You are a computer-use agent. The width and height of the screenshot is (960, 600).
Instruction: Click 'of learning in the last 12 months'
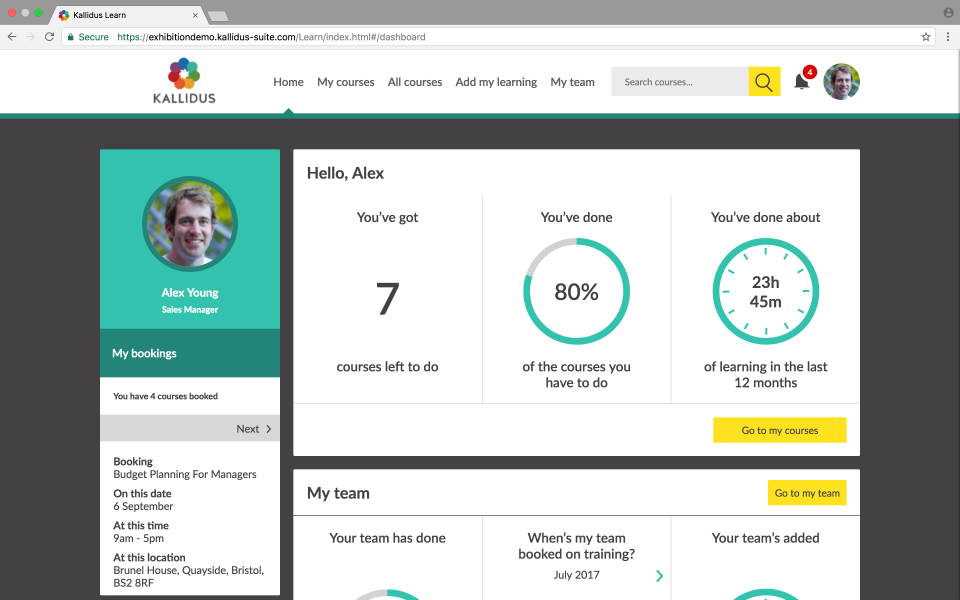pos(765,375)
